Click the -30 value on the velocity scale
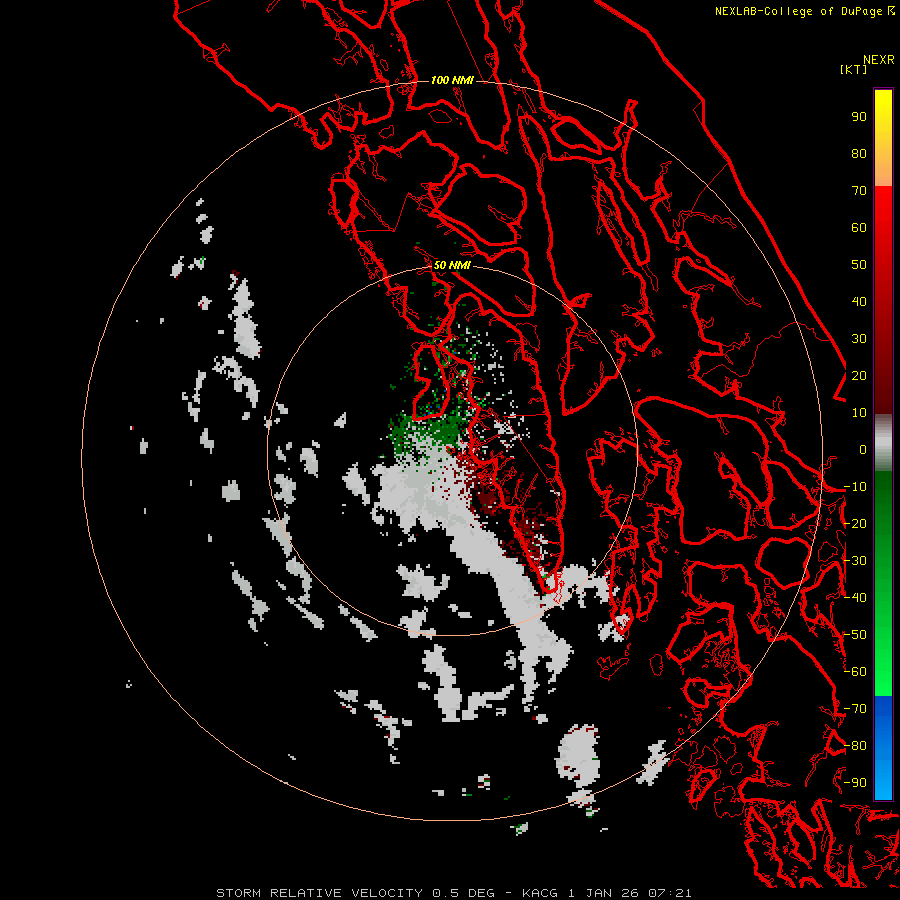The width and height of the screenshot is (900, 900). [855, 561]
